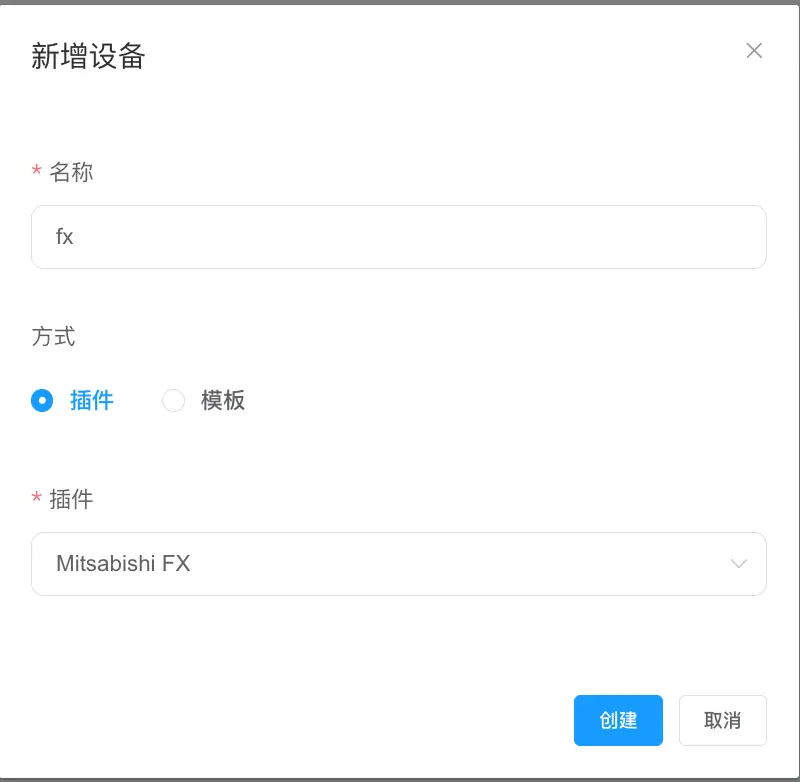The height and width of the screenshot is (782, 800).
Task: Dismiss the 新增设备 dialog with the X icon
Action: (754, 51)
